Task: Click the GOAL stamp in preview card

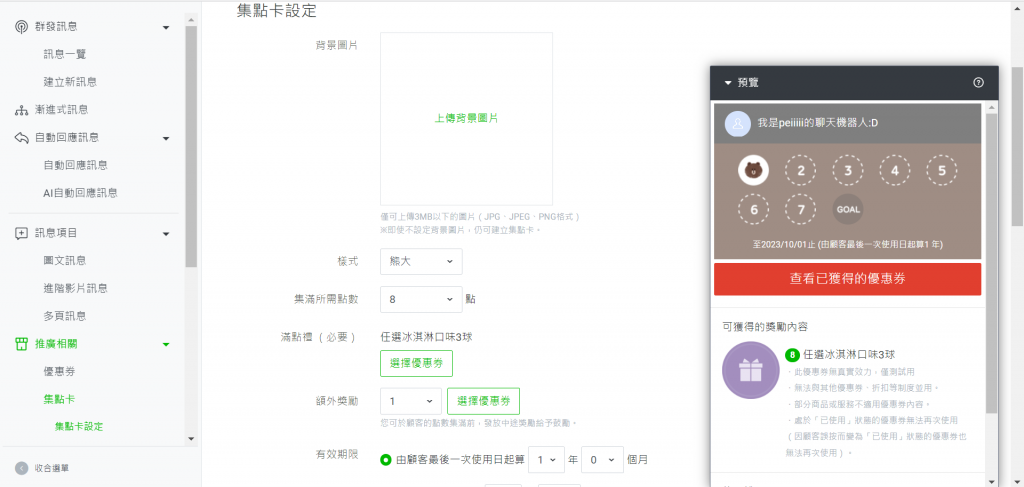Action: [848, 210]
